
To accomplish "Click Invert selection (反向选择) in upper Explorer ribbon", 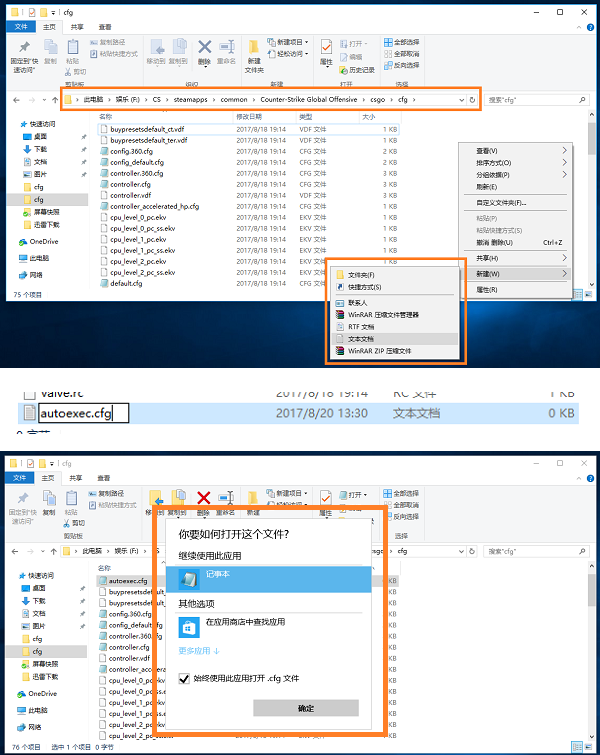I will coord(402,65).
